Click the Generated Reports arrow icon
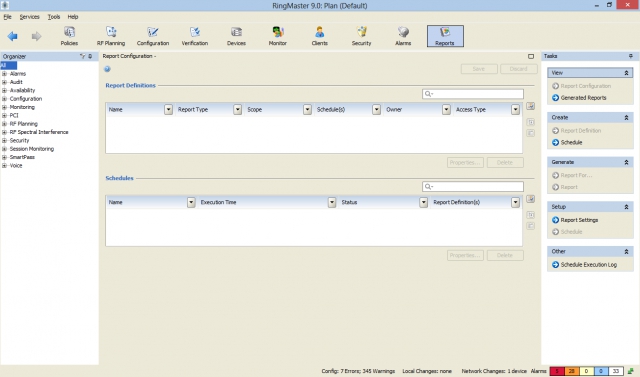The height and width of the screenshot is (377, 640). [x=556, y=98]
